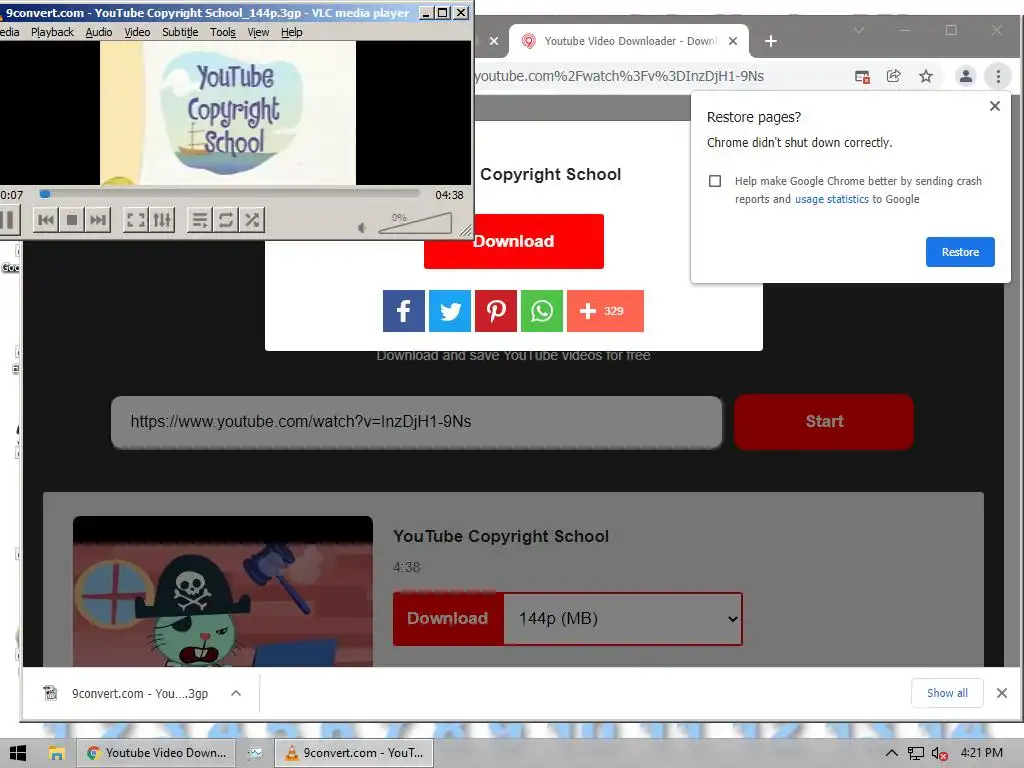Check the crash reports sending checkbox
This screenshot has height=768, width=1024.
click(x=715, y=181)
